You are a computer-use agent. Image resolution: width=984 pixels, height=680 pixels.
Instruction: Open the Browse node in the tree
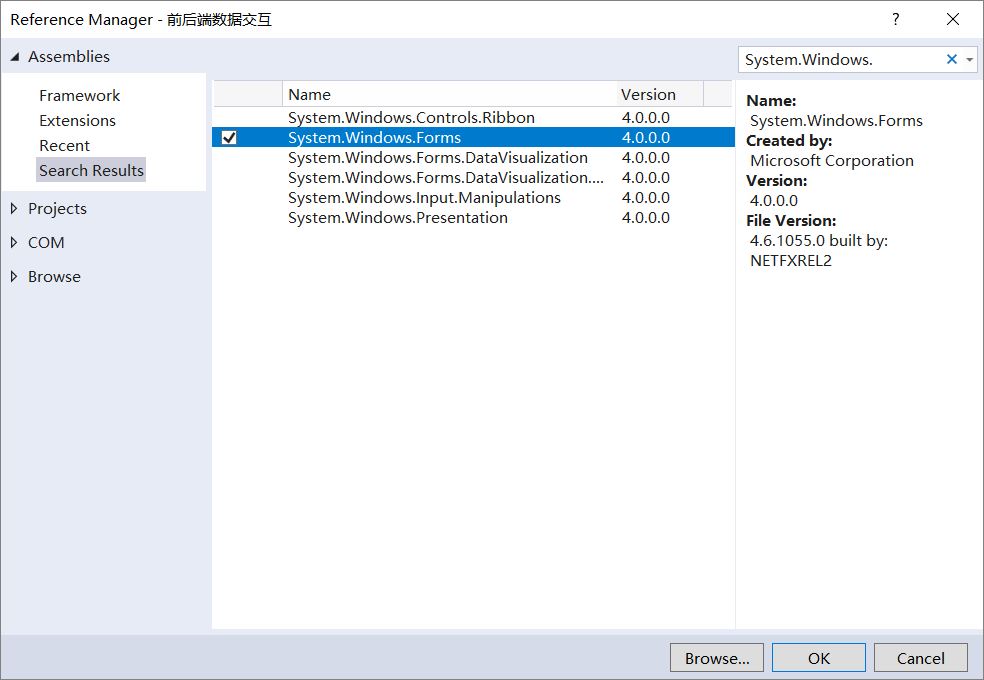point(54,276)
